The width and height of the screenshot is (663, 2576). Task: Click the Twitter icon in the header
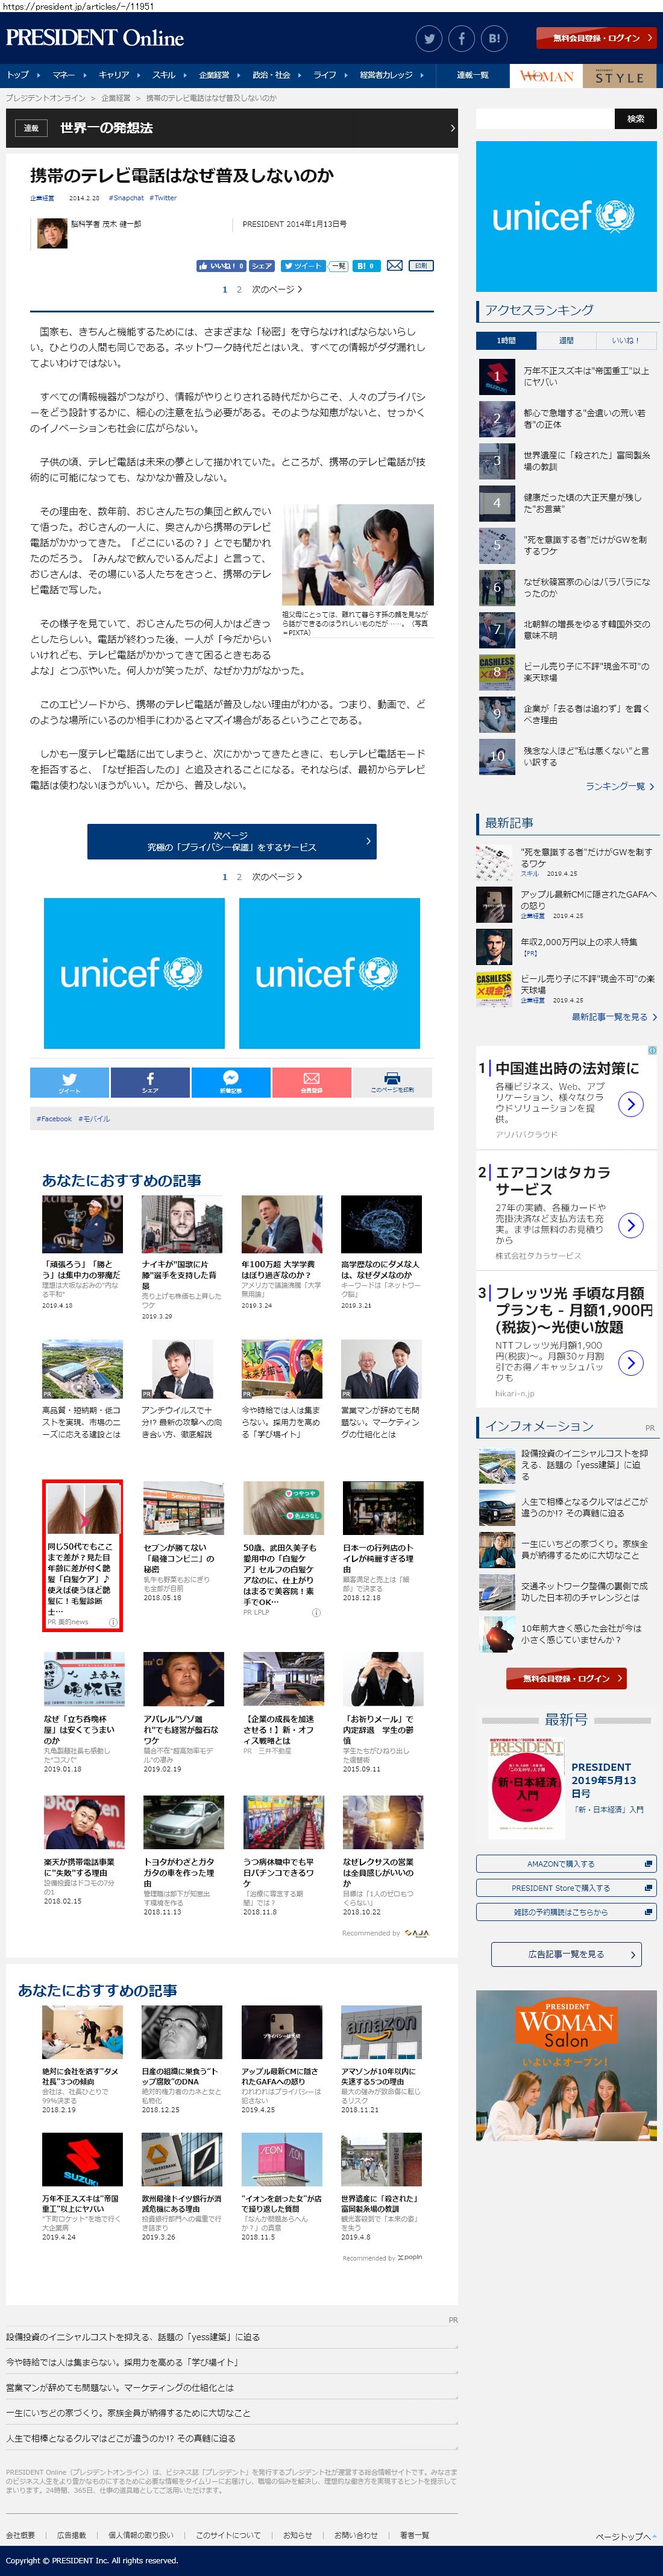429,39
